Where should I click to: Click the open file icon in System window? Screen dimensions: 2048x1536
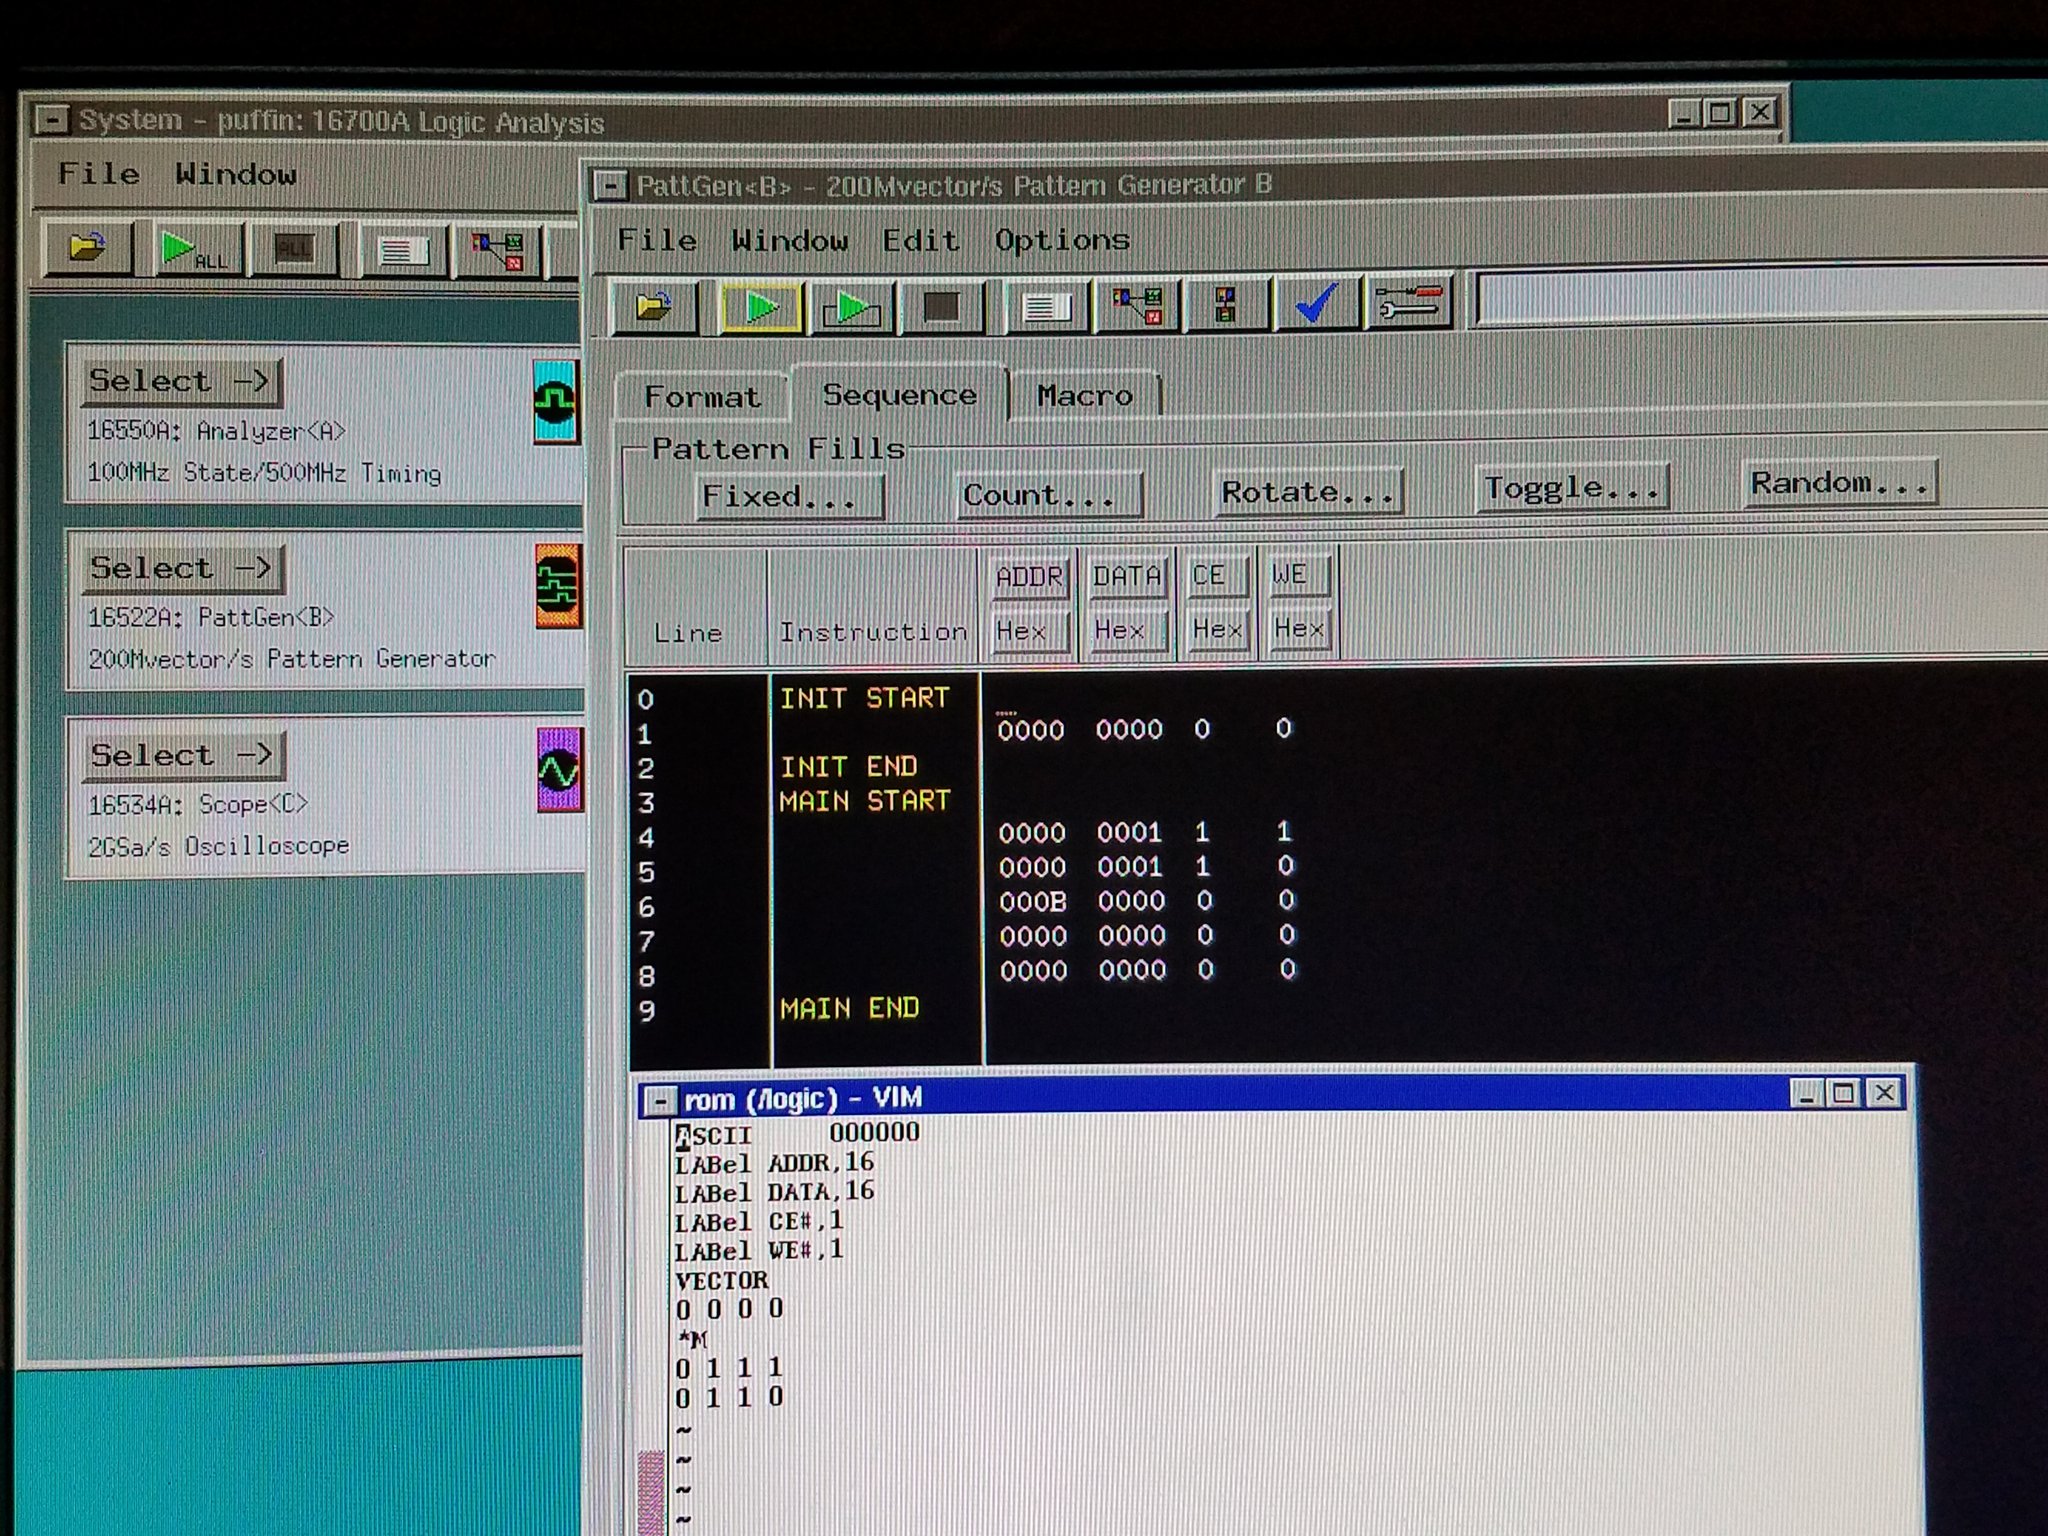pyautogui.click(x=88, y=248)
